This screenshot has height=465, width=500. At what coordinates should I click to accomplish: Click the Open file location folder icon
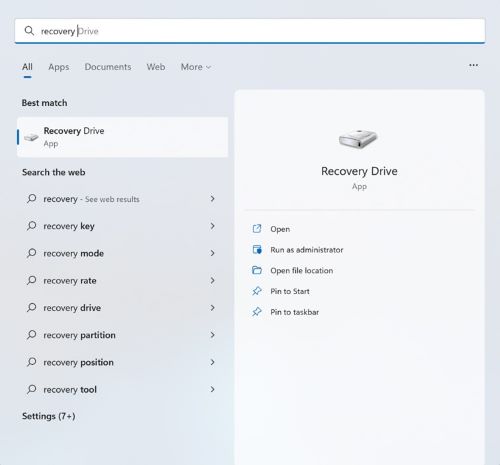coord(257,270)
